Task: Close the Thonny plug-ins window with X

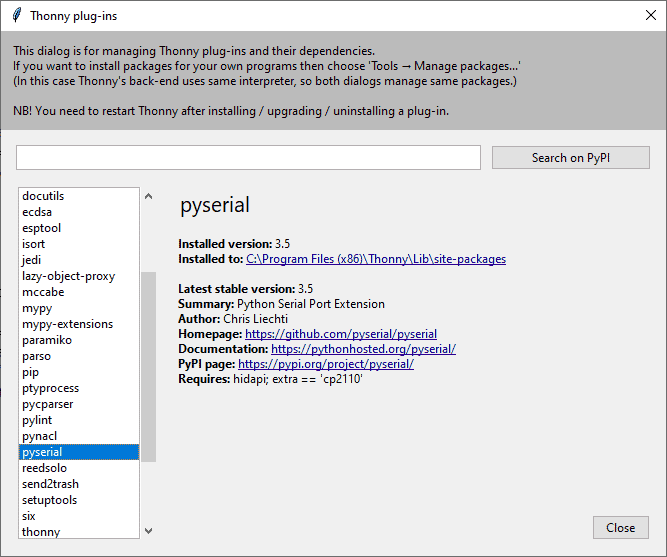Action: pos(650,15)
